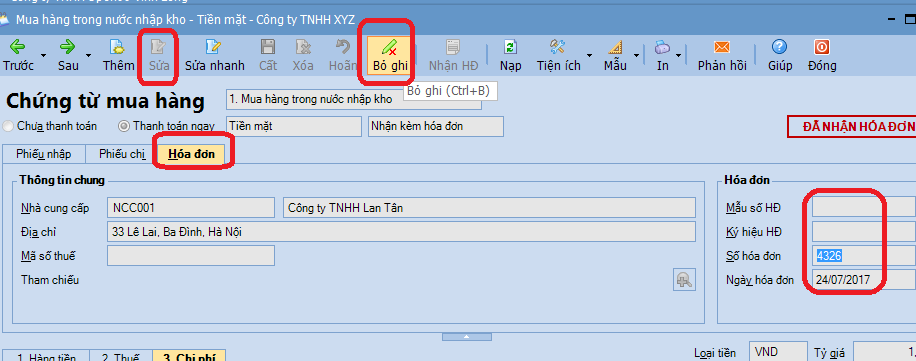Unpost the voucher with Bỏ ghi
This screenshot has width=916, height=361.
(390, 55)
